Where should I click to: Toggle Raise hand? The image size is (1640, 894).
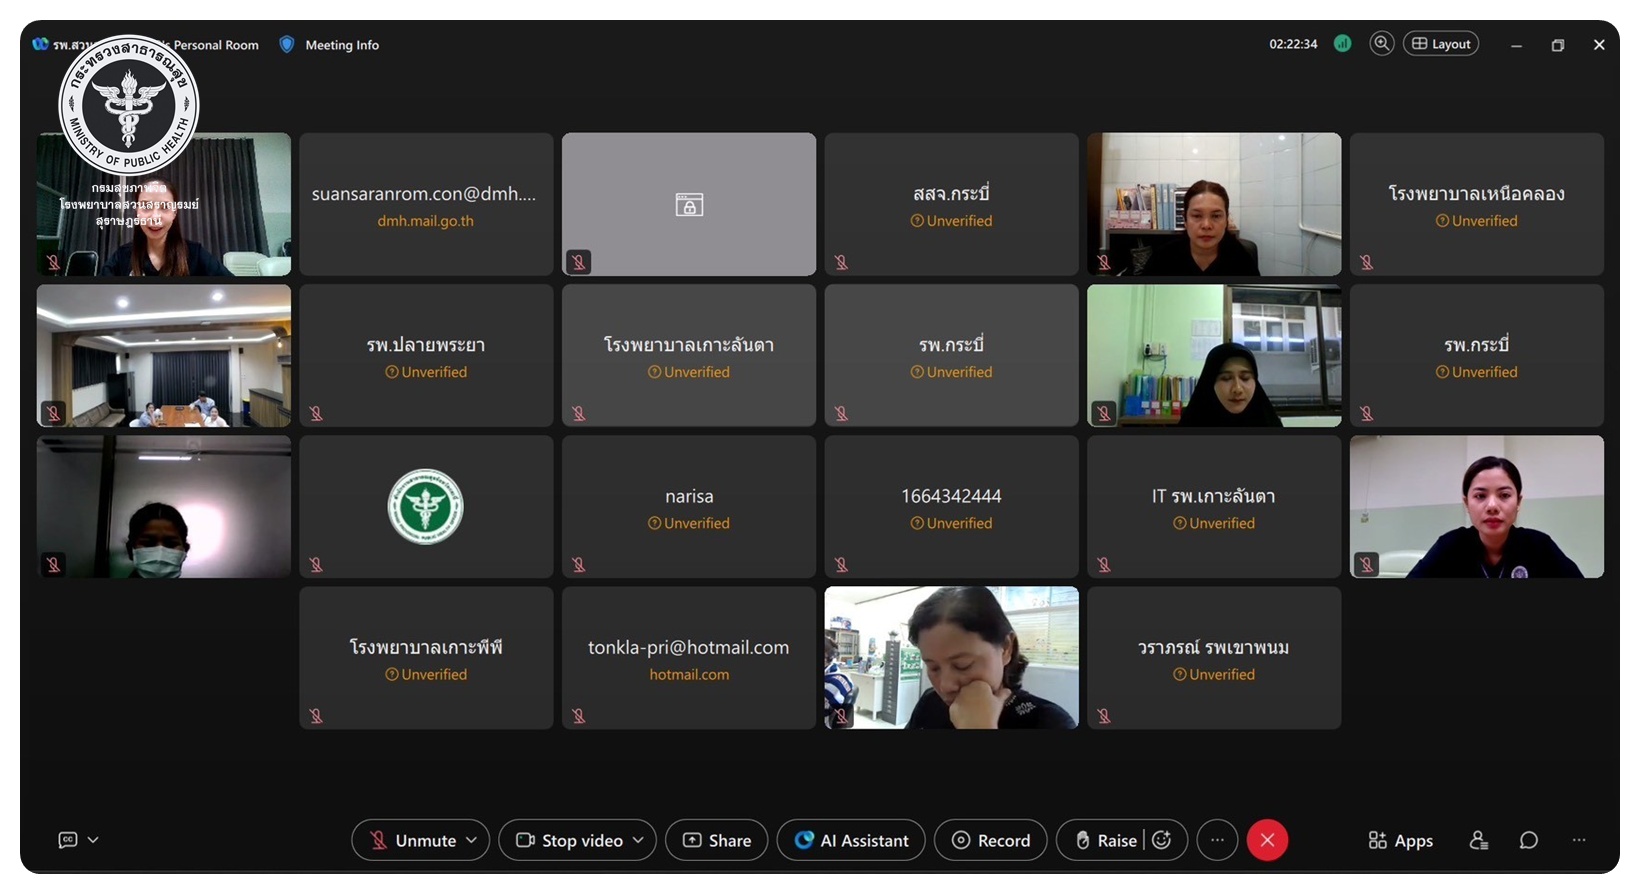pos(1105,840)
